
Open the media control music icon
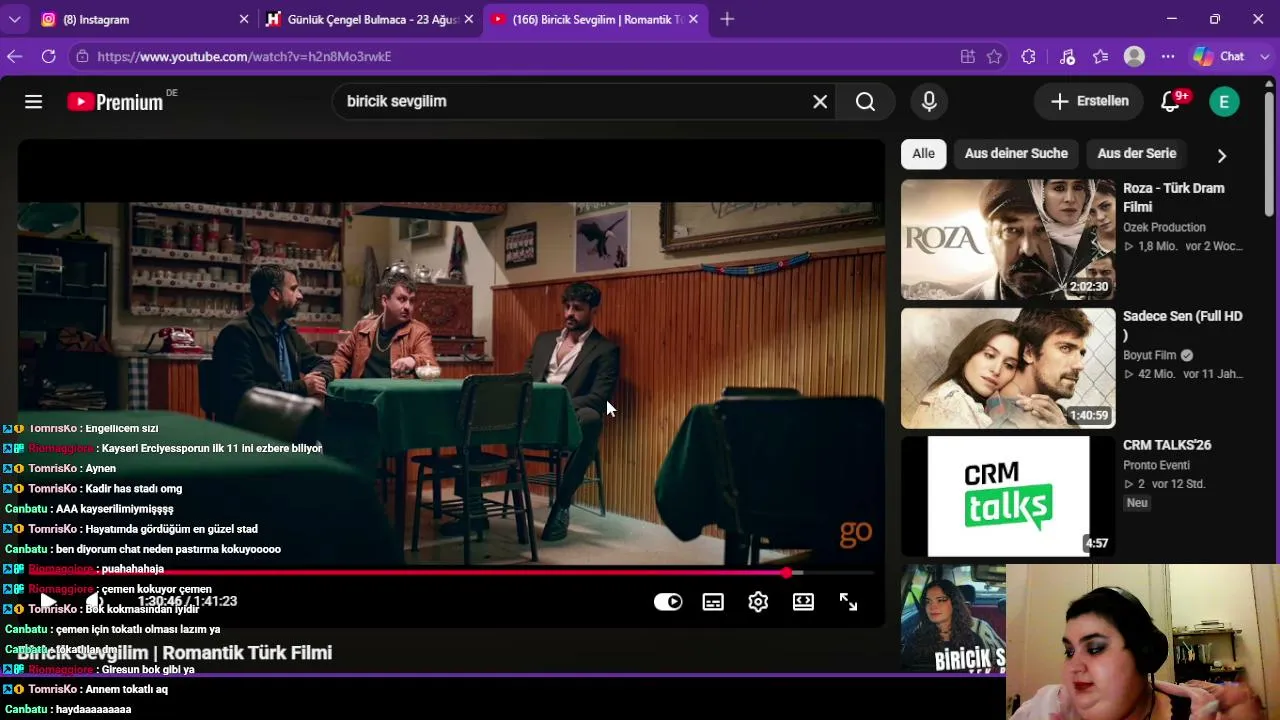(1067, 57)
